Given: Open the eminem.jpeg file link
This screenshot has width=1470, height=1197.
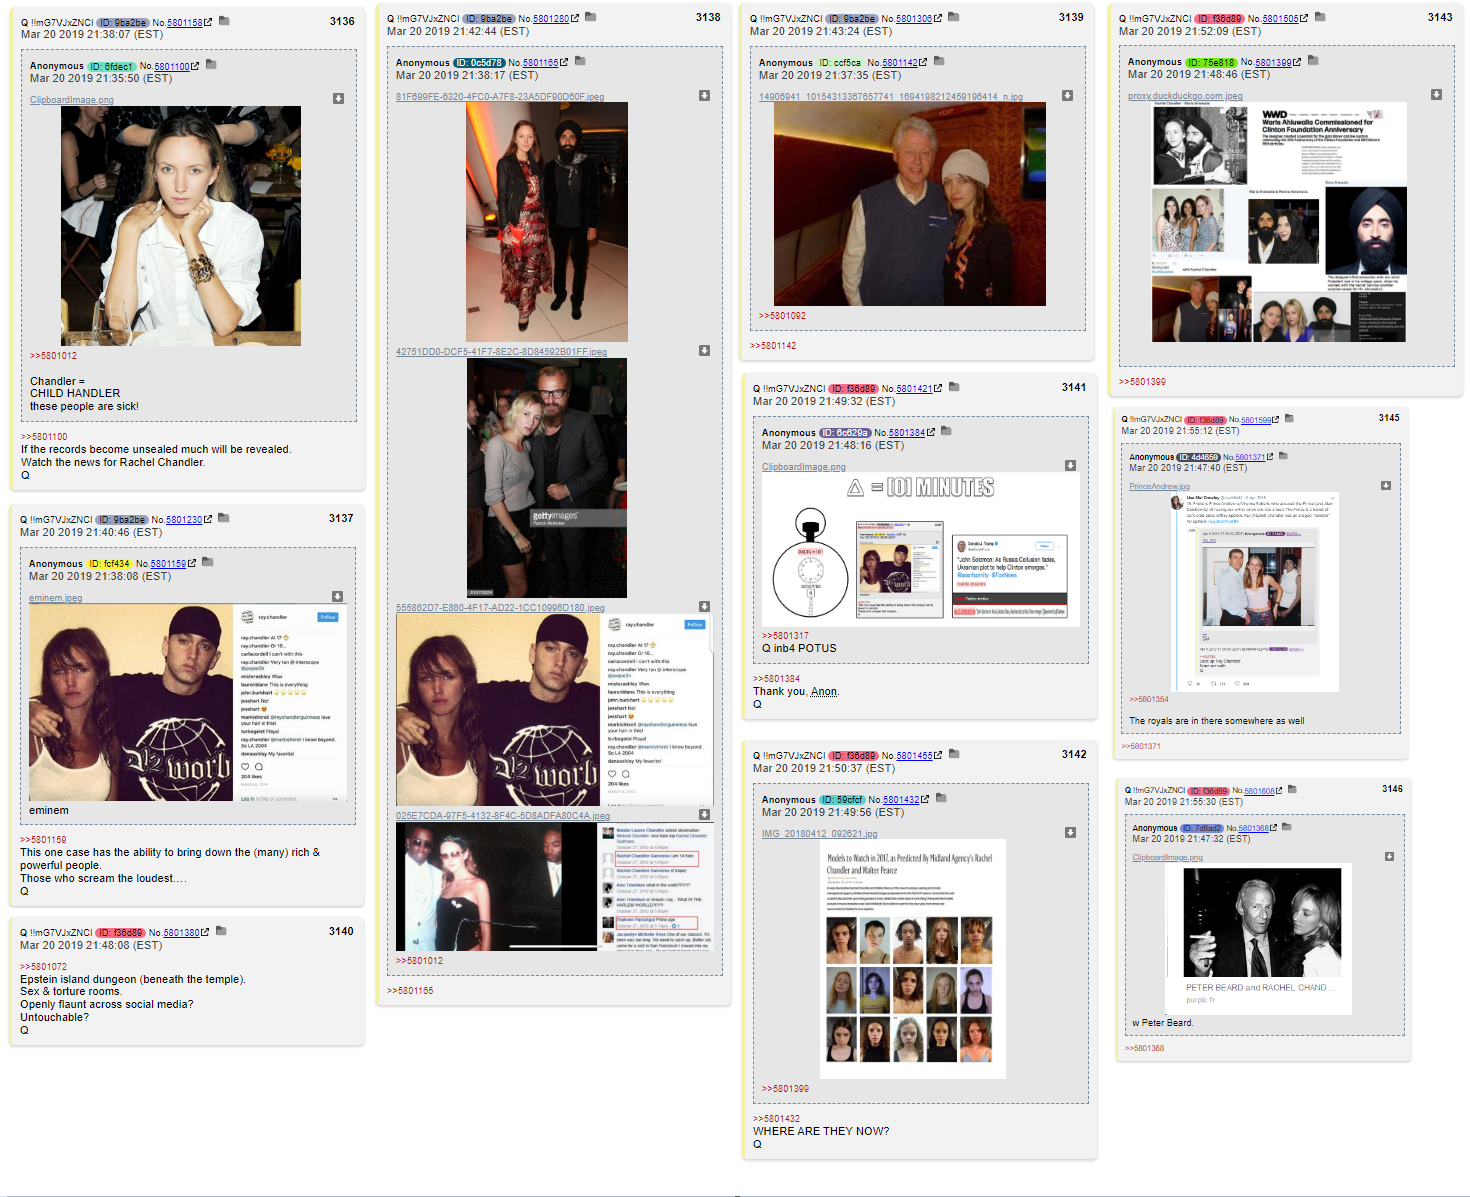Looking at the screenshot, I should (56, 598).
